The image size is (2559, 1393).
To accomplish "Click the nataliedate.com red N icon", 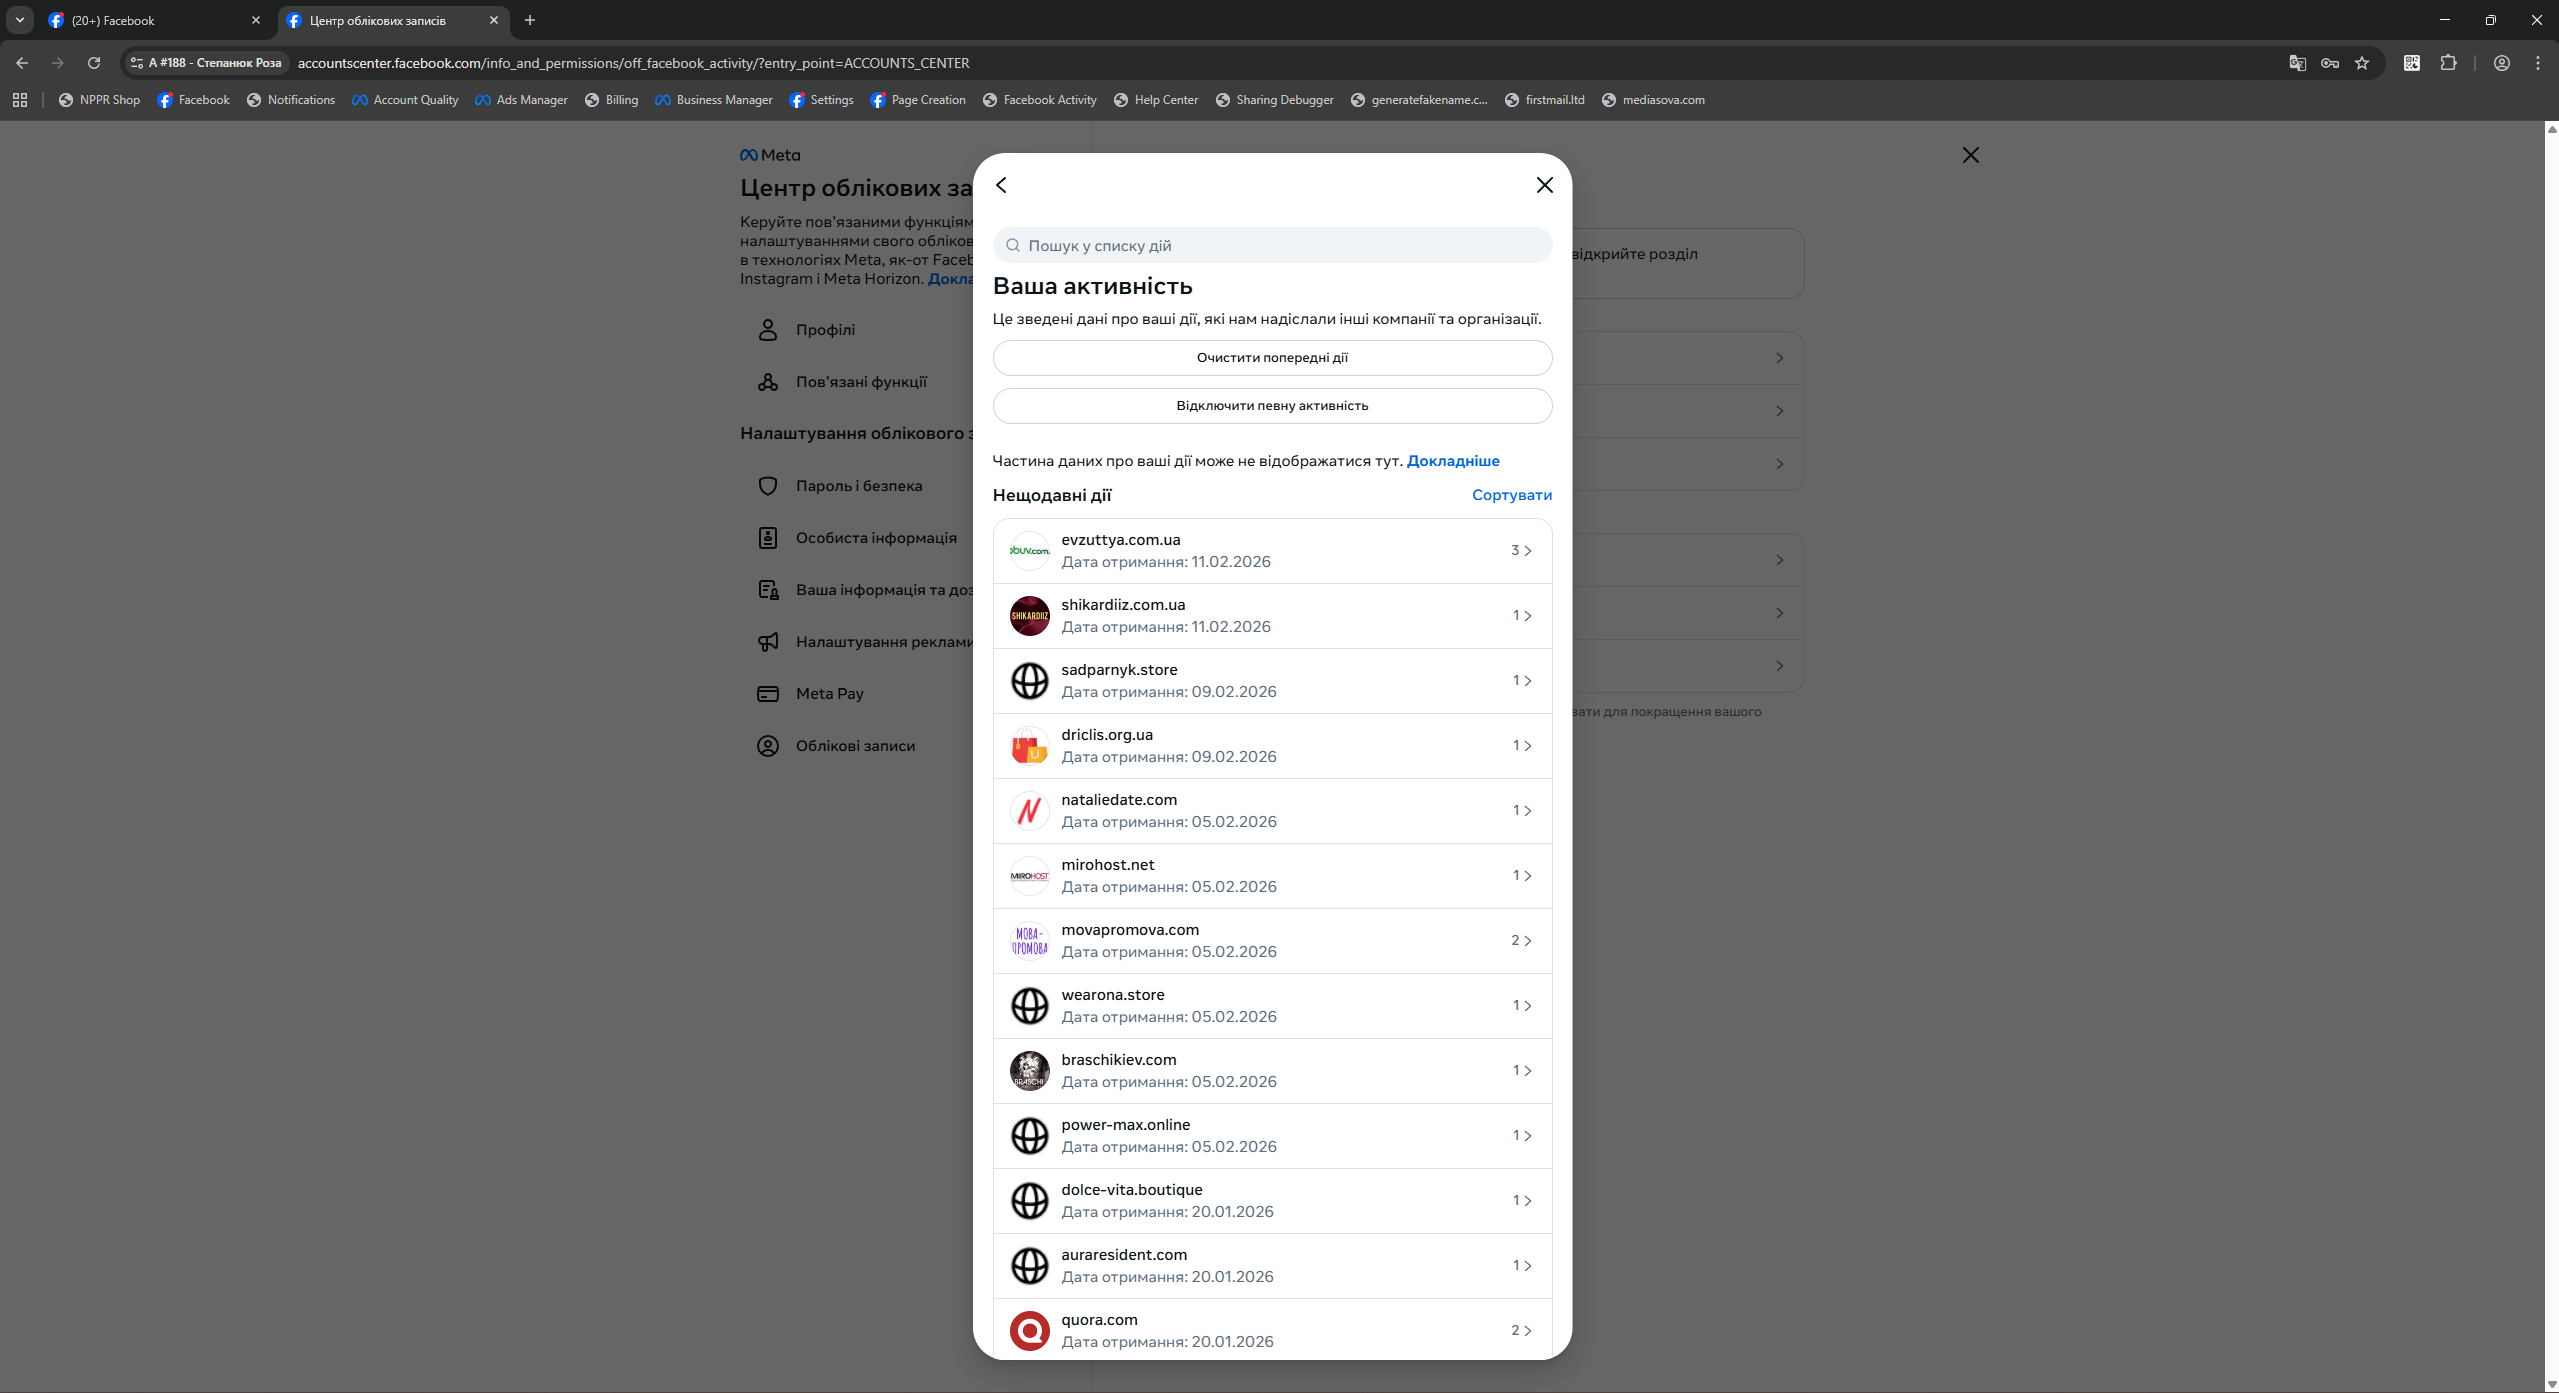I will click(1029, 810).
